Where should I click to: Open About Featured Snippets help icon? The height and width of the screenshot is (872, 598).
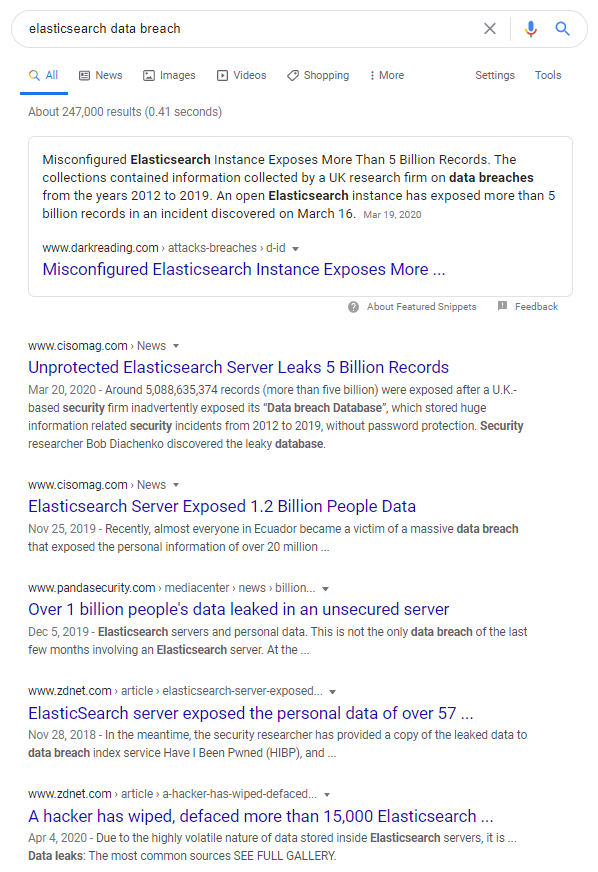(353, 307)
